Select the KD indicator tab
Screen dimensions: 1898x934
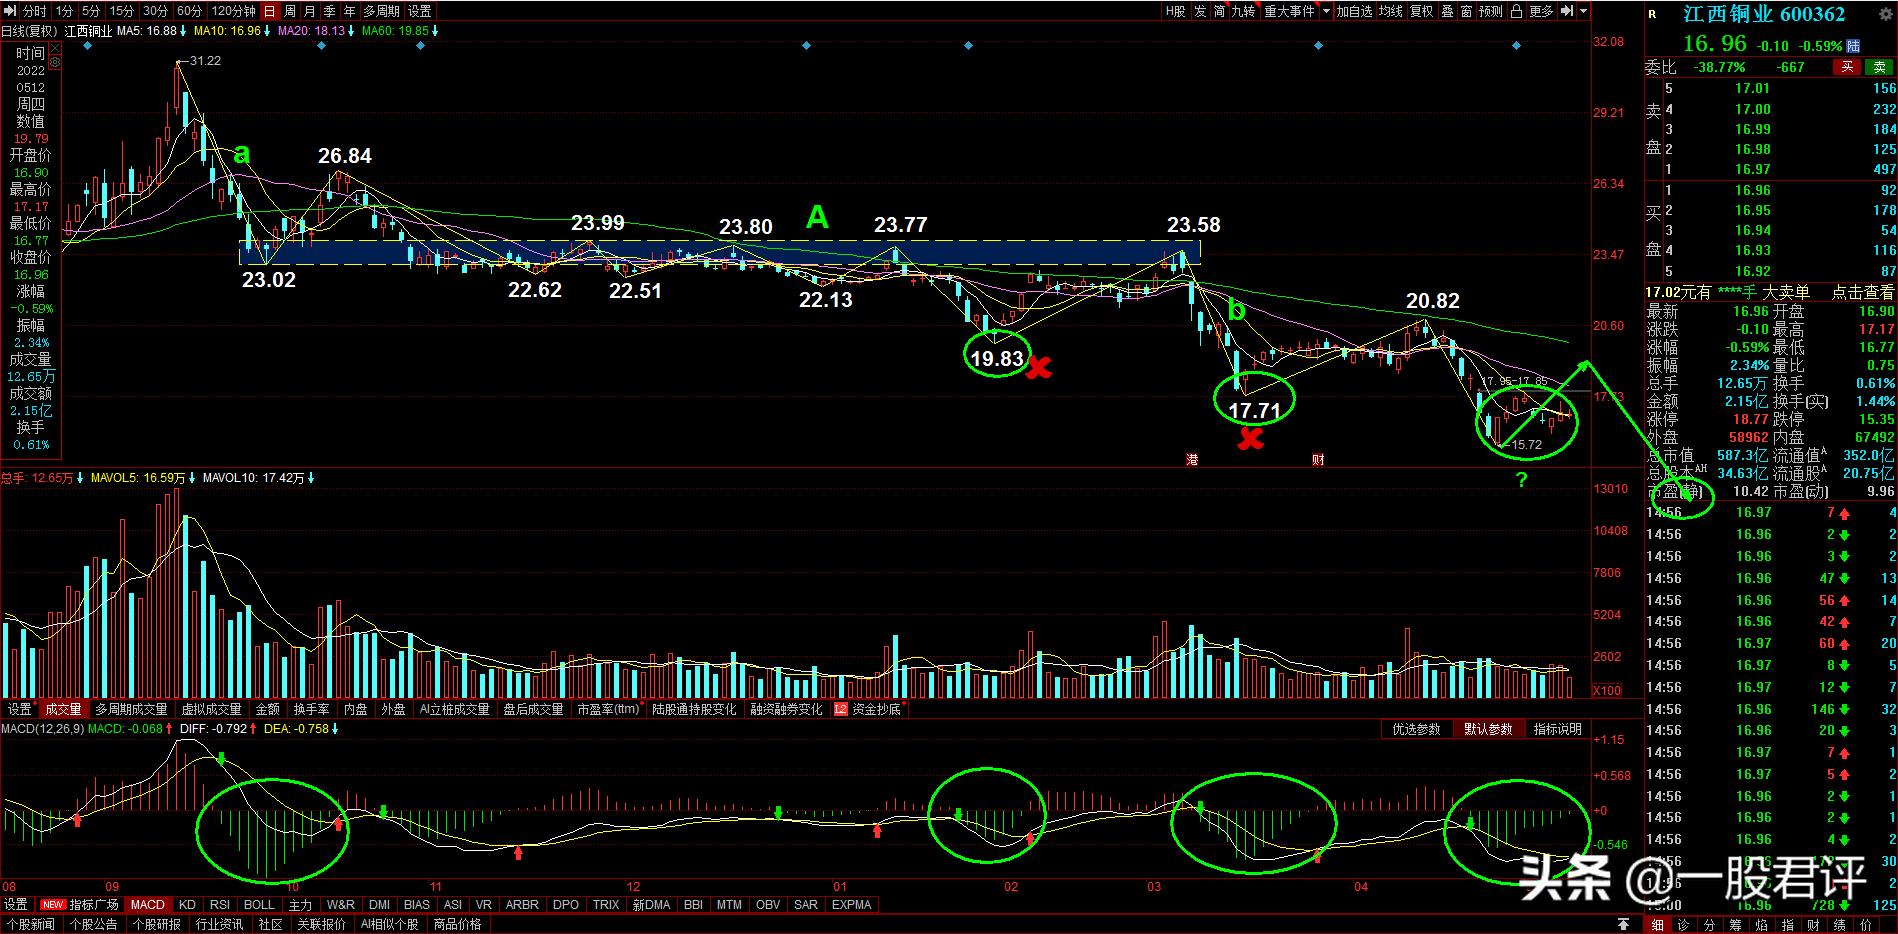tap(187, 904)
